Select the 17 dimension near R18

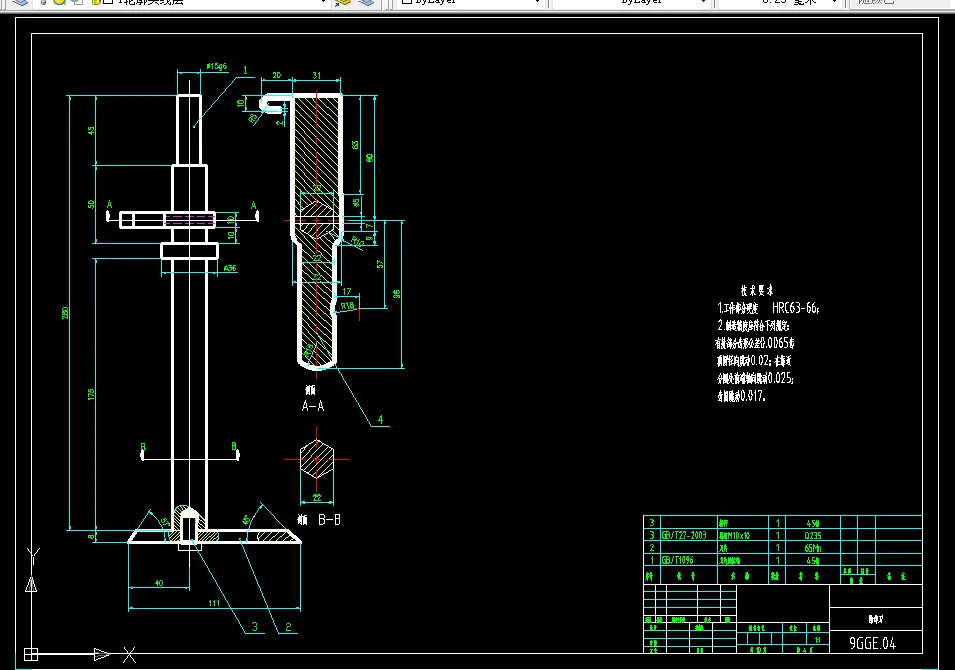(347, 292)
